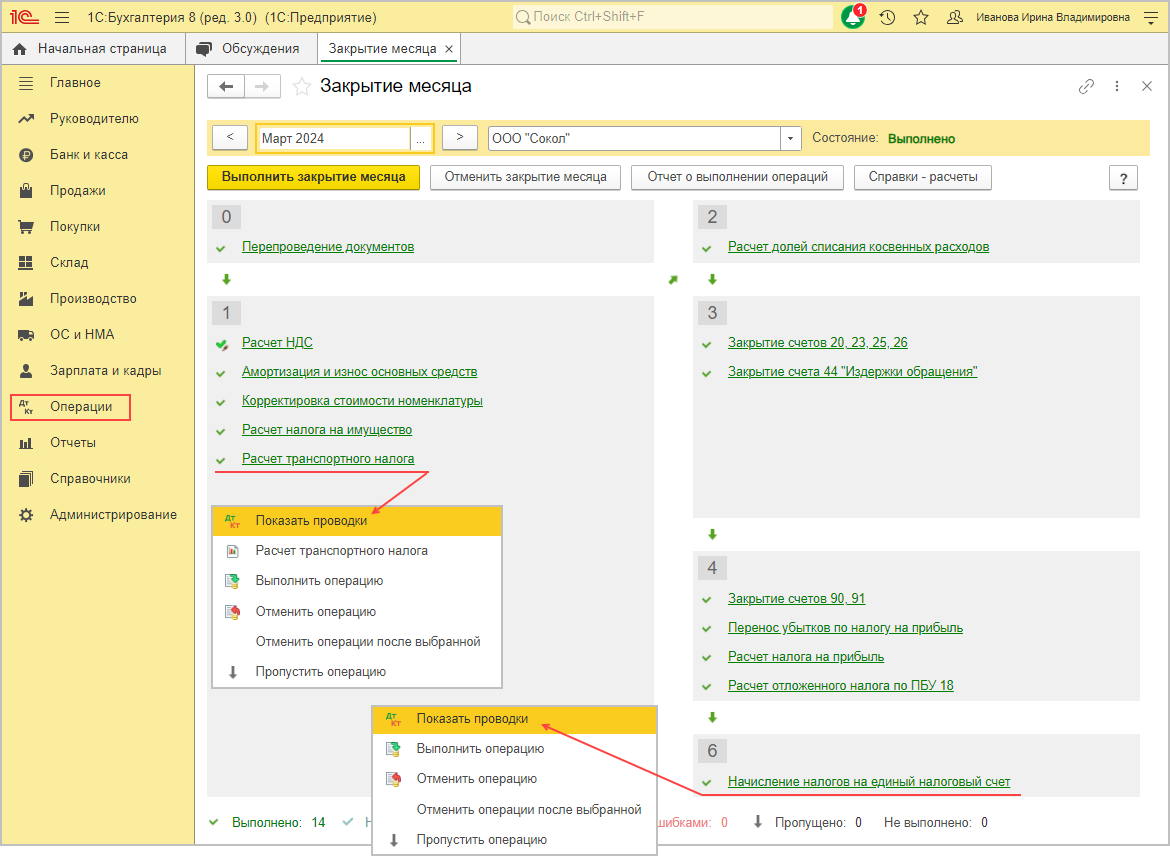Click the back navigation arrow
Screen dimensions: 1170x856
tap(226, 87)
